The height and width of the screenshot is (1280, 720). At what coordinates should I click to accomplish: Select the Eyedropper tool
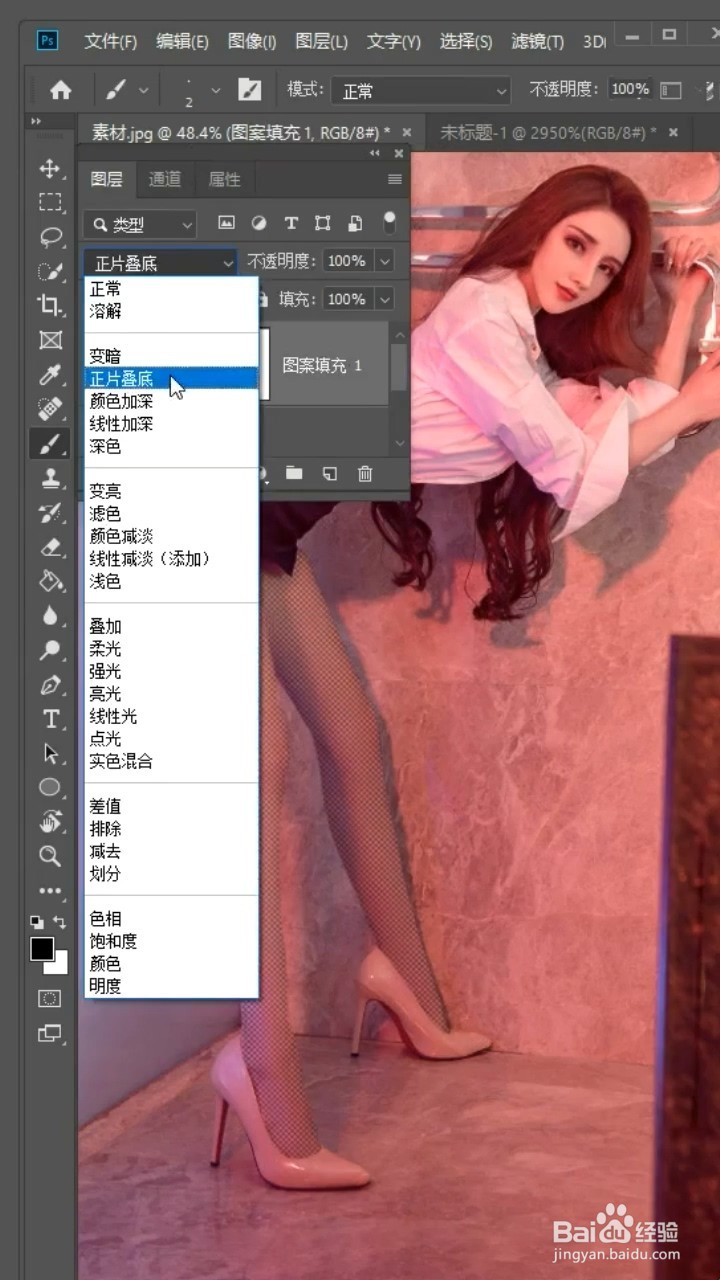point(50,375)
